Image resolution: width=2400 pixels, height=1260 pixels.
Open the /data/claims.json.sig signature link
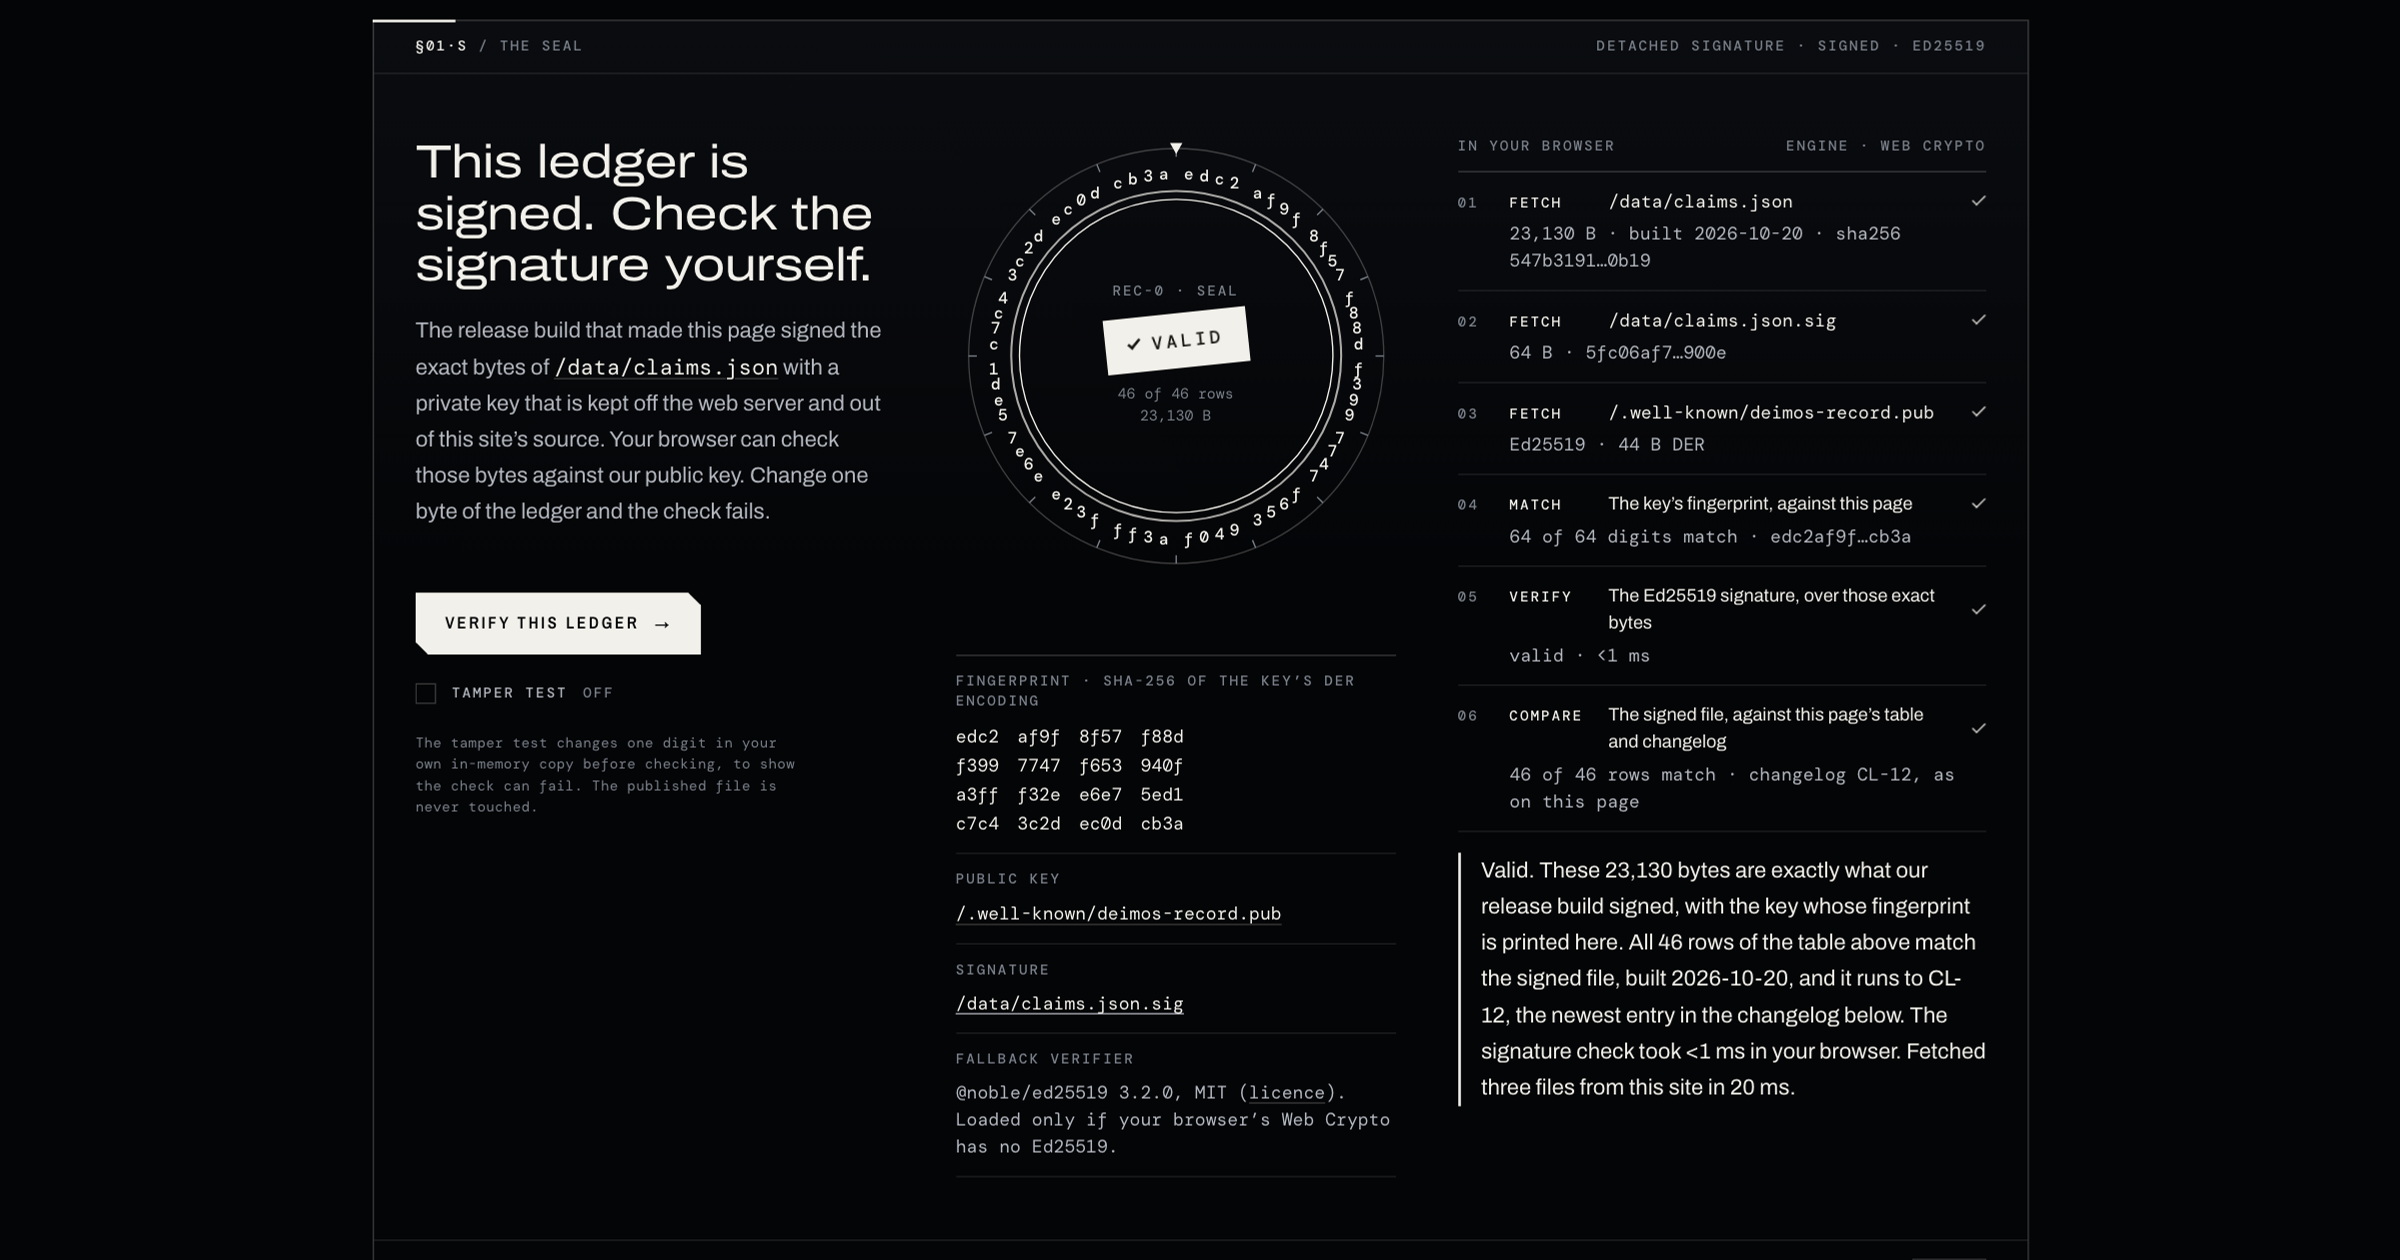[x=1069, y=1003]
